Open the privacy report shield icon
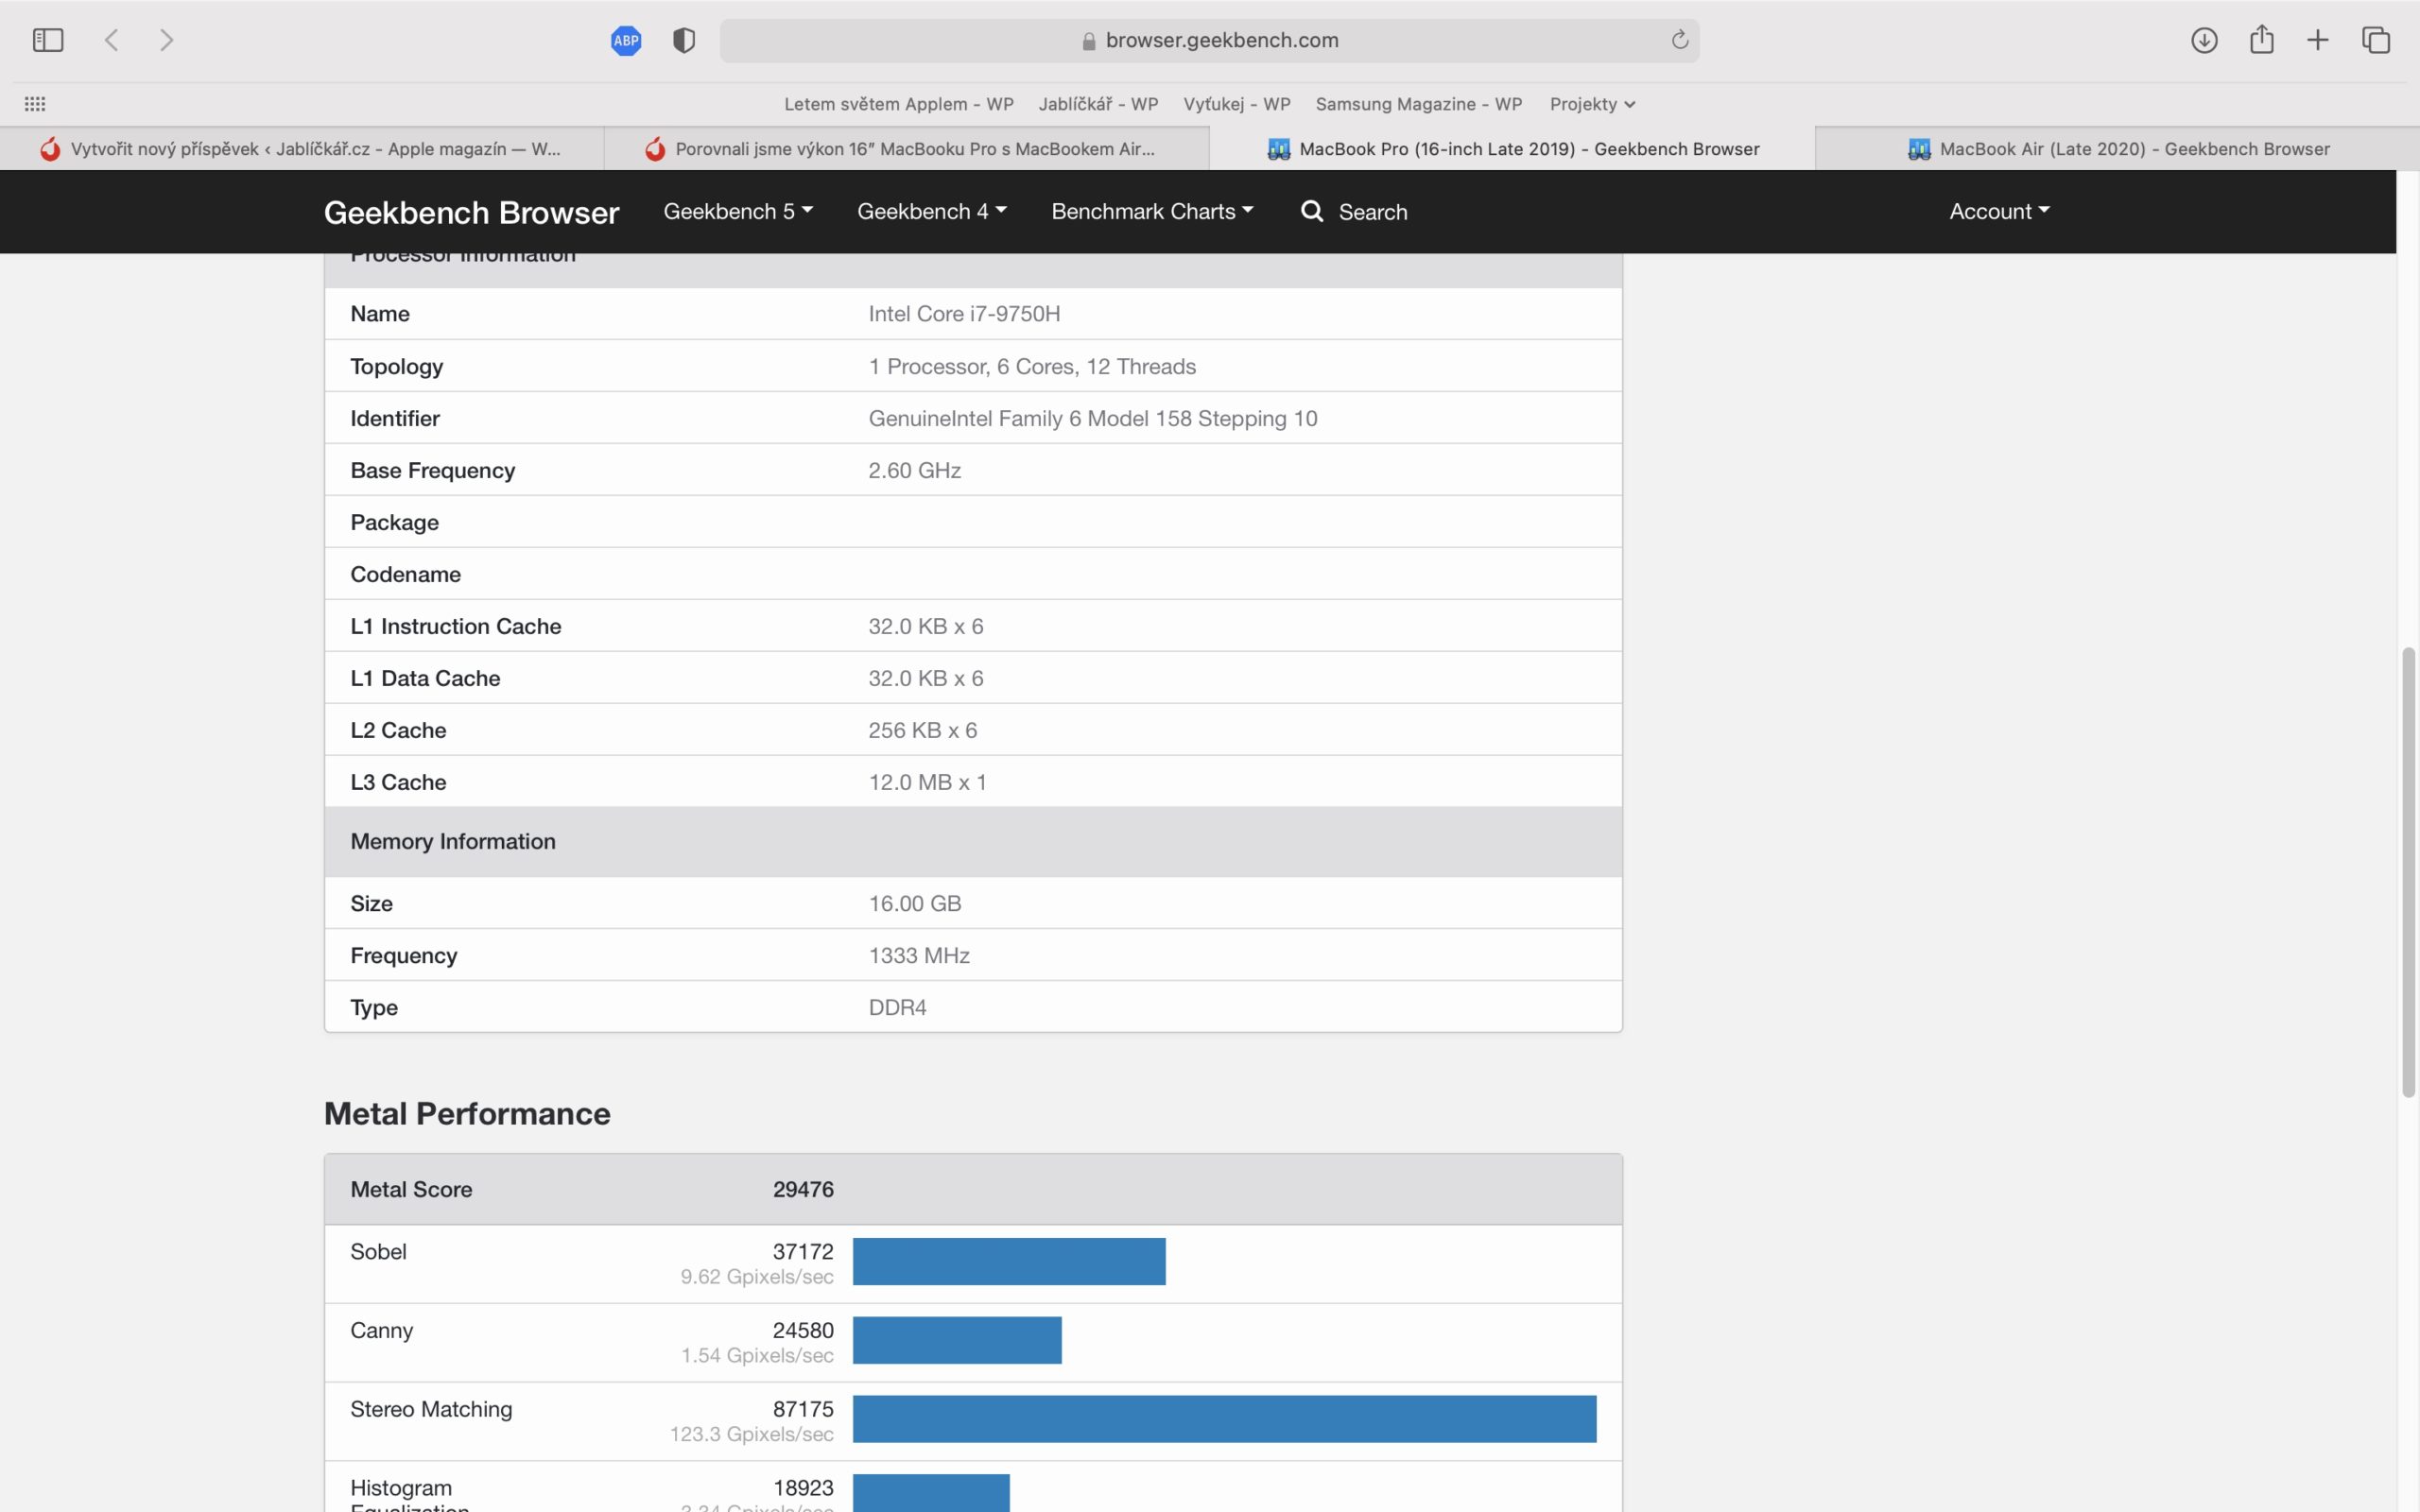Screen dimensions: 2420x1512 coord(684,40)
